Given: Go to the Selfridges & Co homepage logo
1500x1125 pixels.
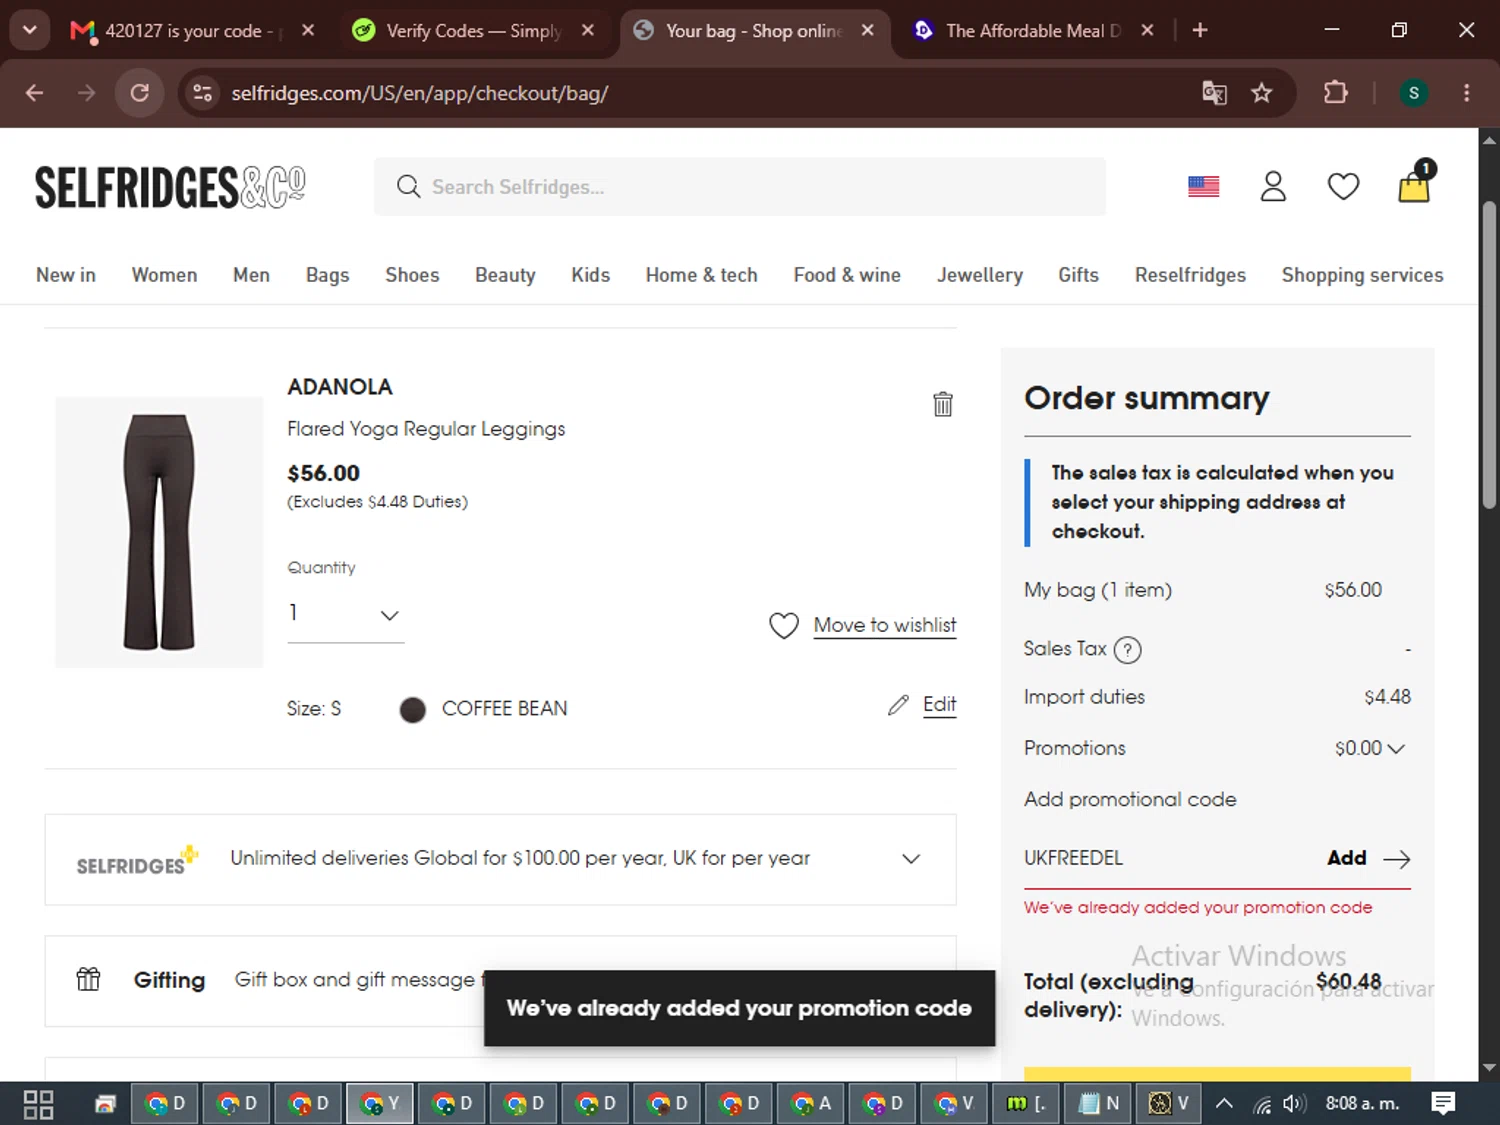Looking at the screenshot, I should (x=170, y=187).
